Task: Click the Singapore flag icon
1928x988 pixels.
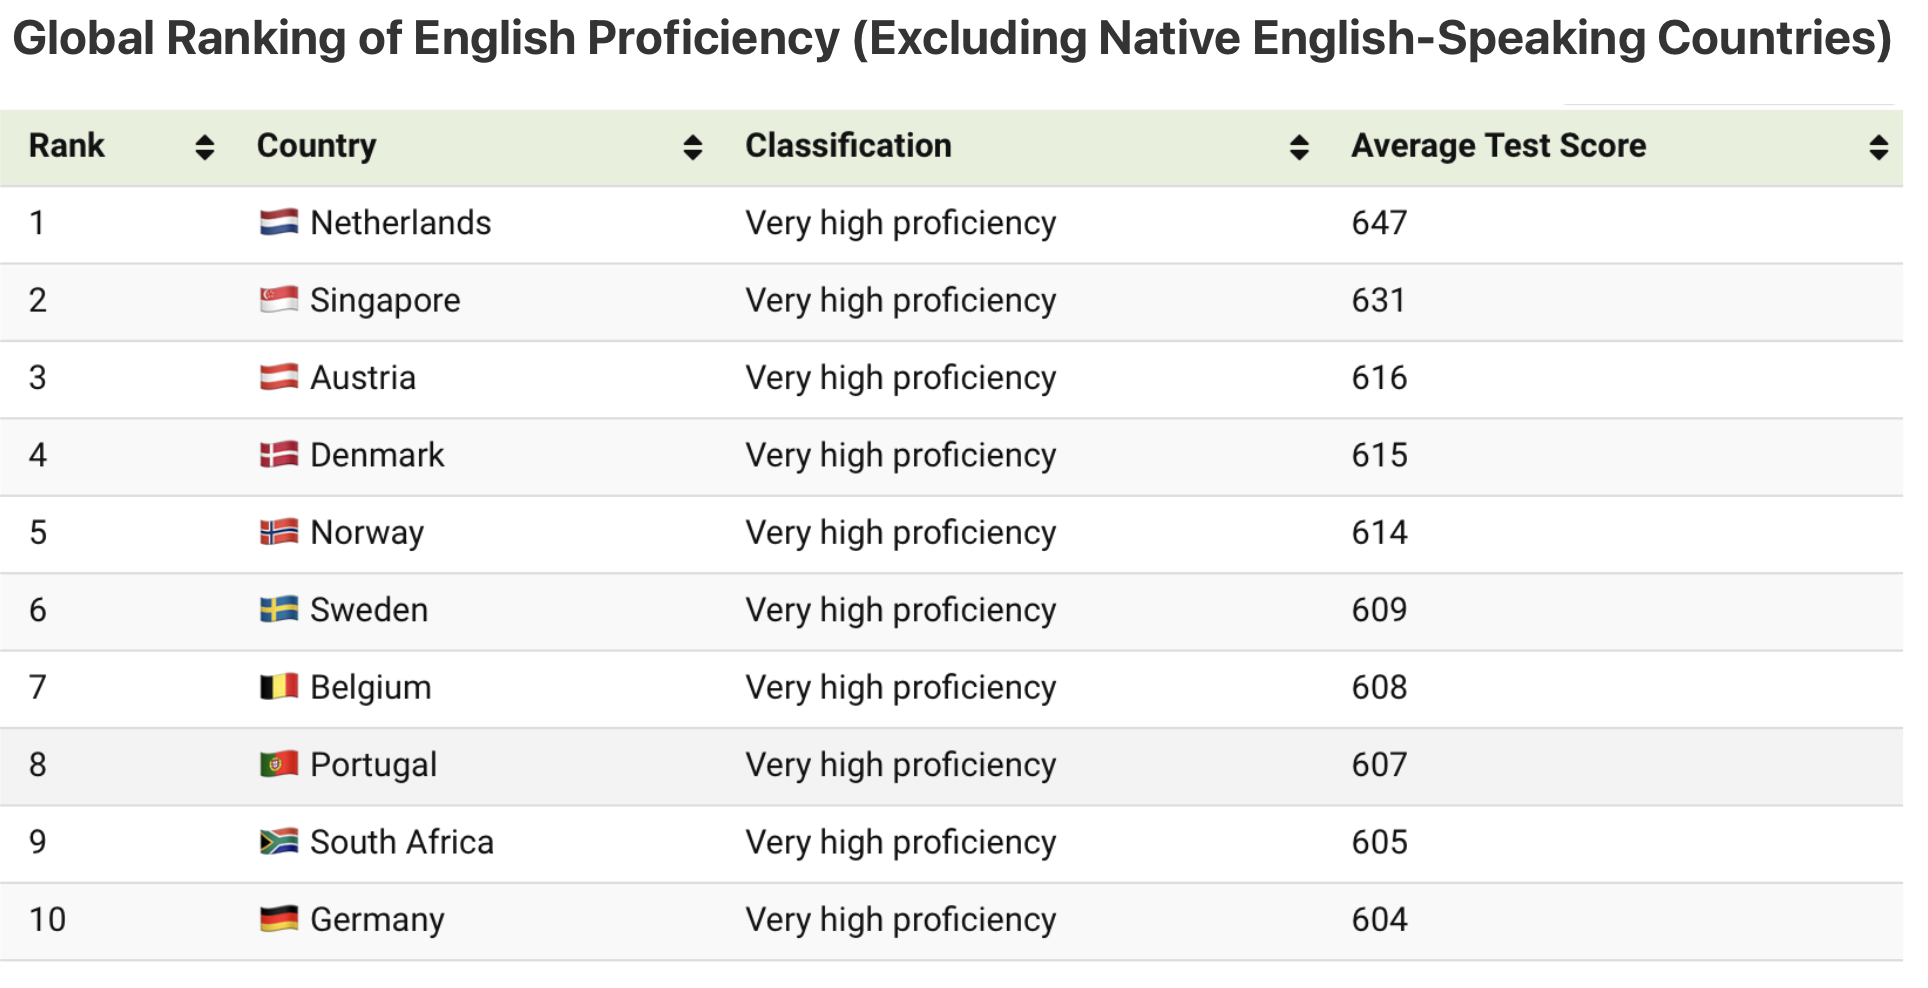Action: tap(279, 299)
